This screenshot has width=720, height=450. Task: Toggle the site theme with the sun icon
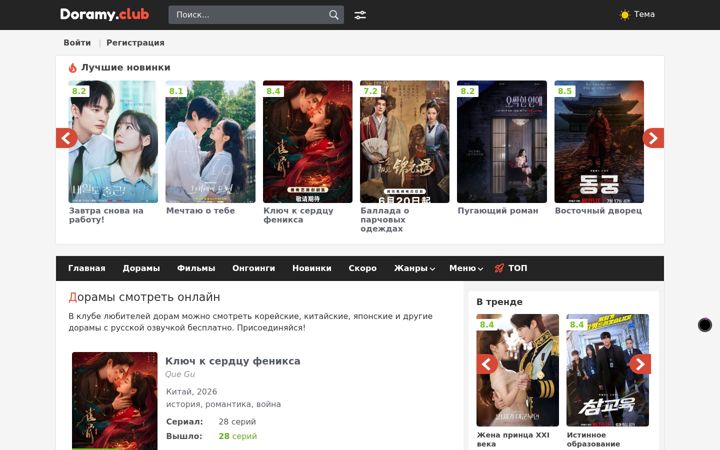click(x=624, y=15)
